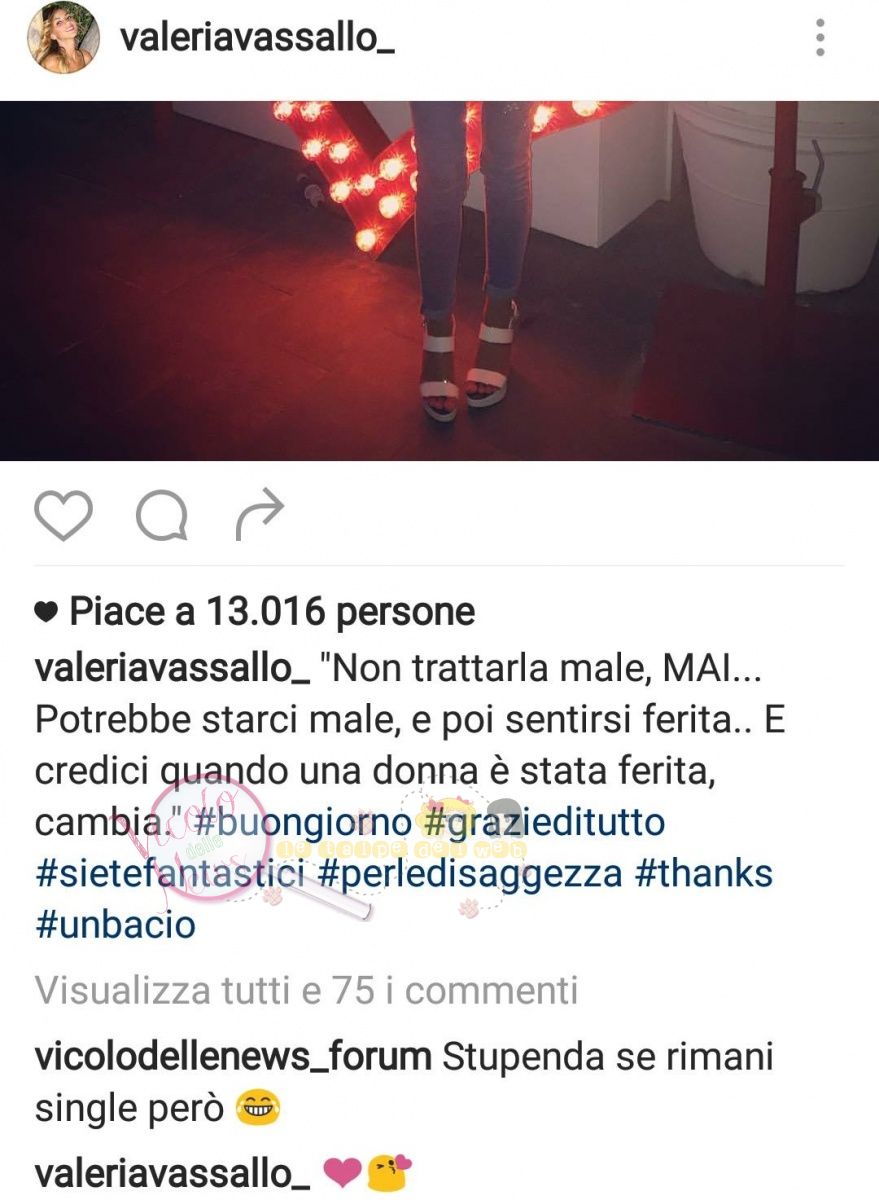
Task: Open valeriavassallo_ username in header
Action: [257, 38]
